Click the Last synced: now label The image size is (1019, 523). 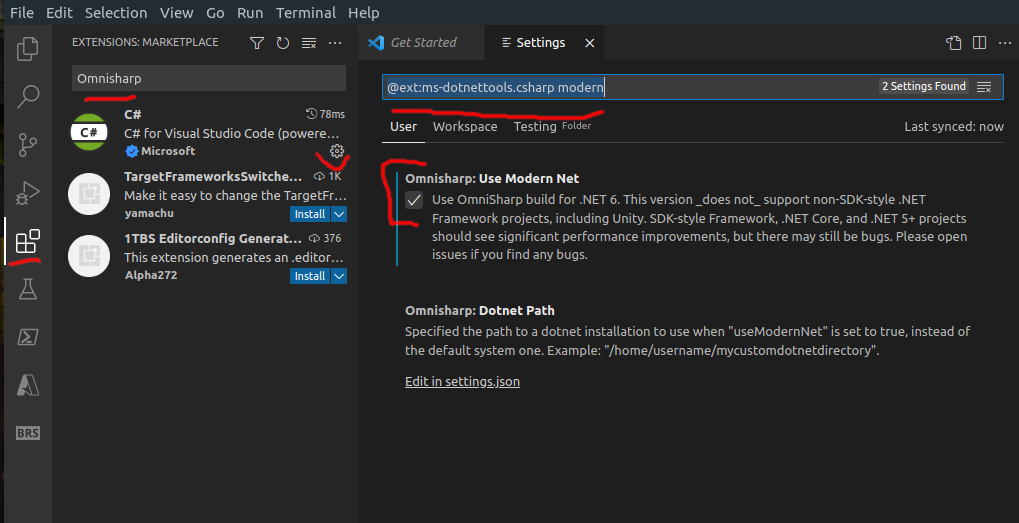(953, 127)
